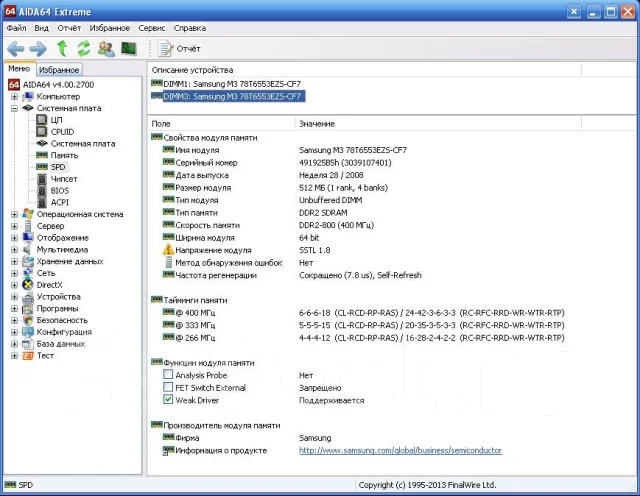Expand the DirectX tree node
This screenshot has height=496, width=640.
[14, 285]
